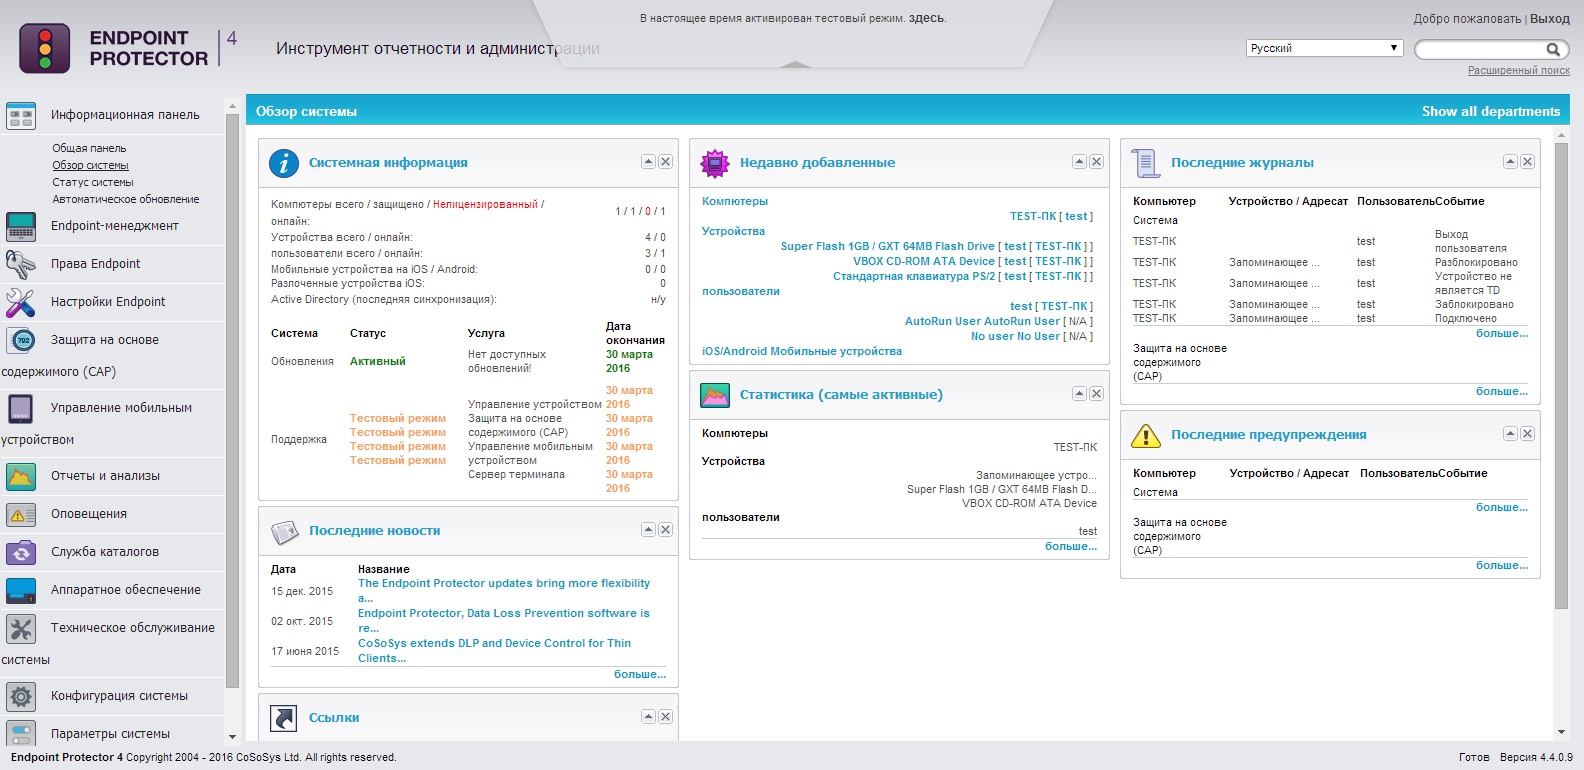Open the Информационная панель dashboard icon
The height and width of the screenshot is (770, 1584).
[x=21, y=115]
